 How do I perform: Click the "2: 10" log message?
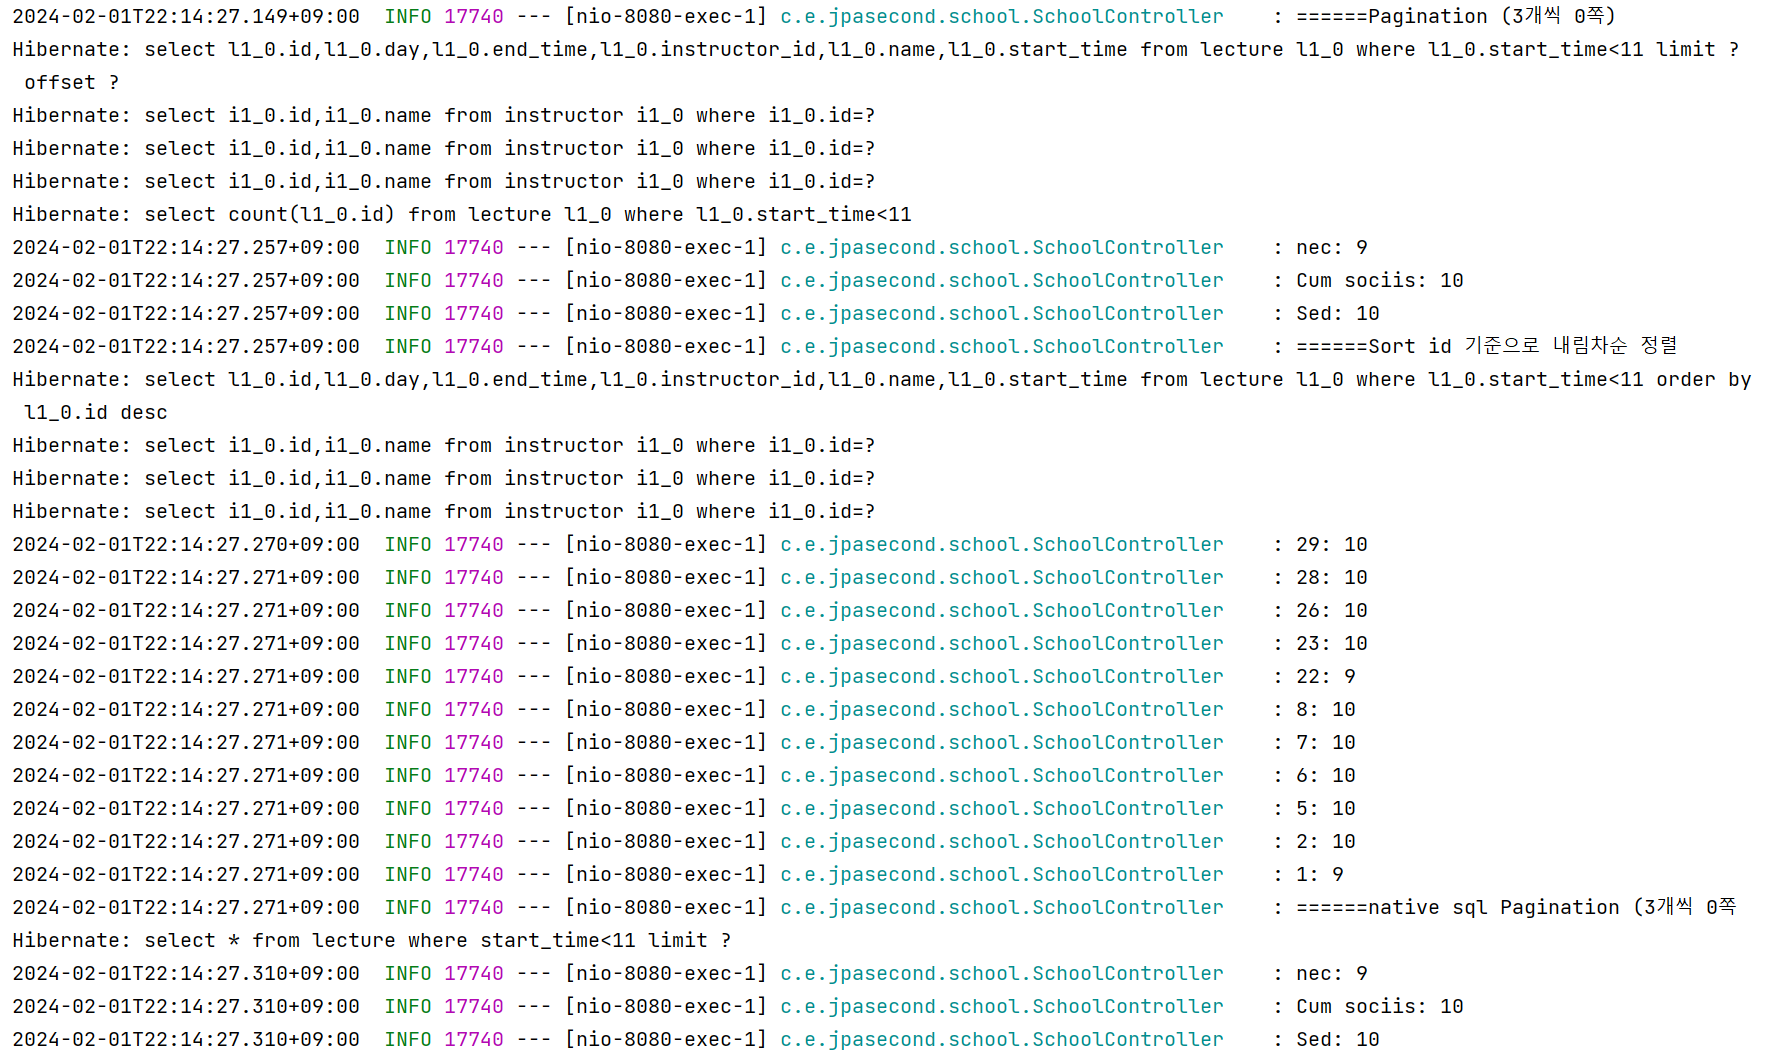coord(1326,841)
